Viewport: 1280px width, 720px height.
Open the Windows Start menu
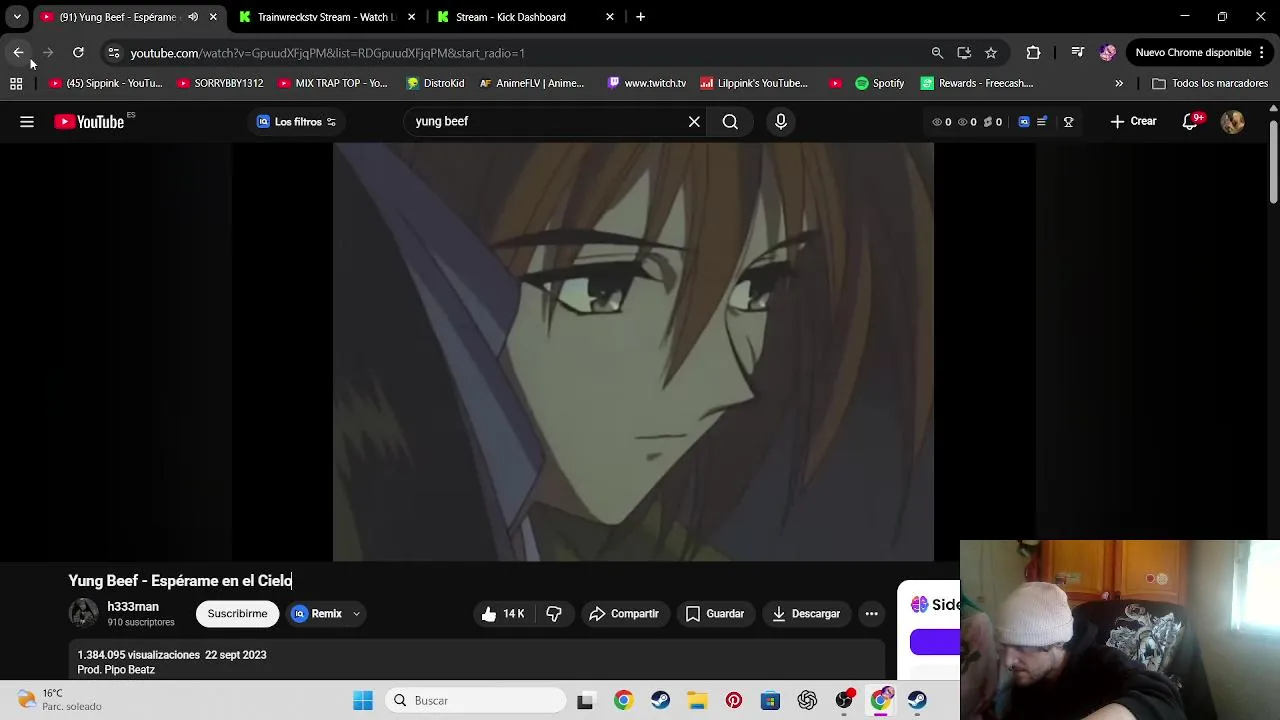coord(363,701)
